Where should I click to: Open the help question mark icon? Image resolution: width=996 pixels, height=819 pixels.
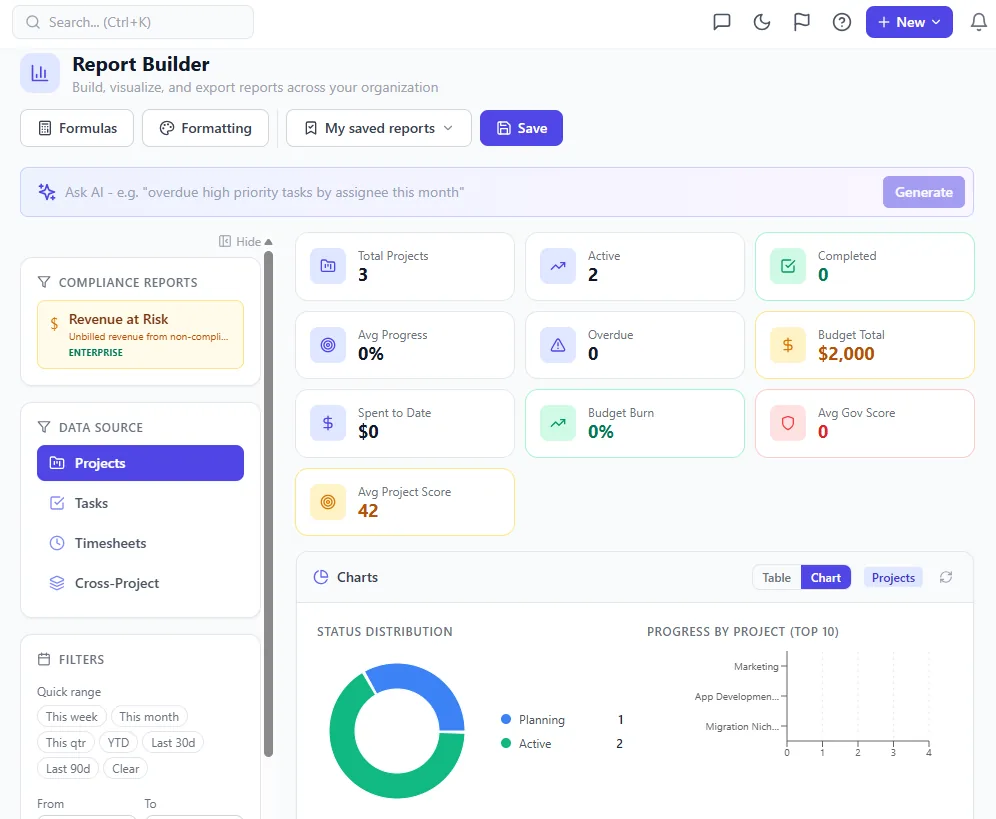pos(842,22)
